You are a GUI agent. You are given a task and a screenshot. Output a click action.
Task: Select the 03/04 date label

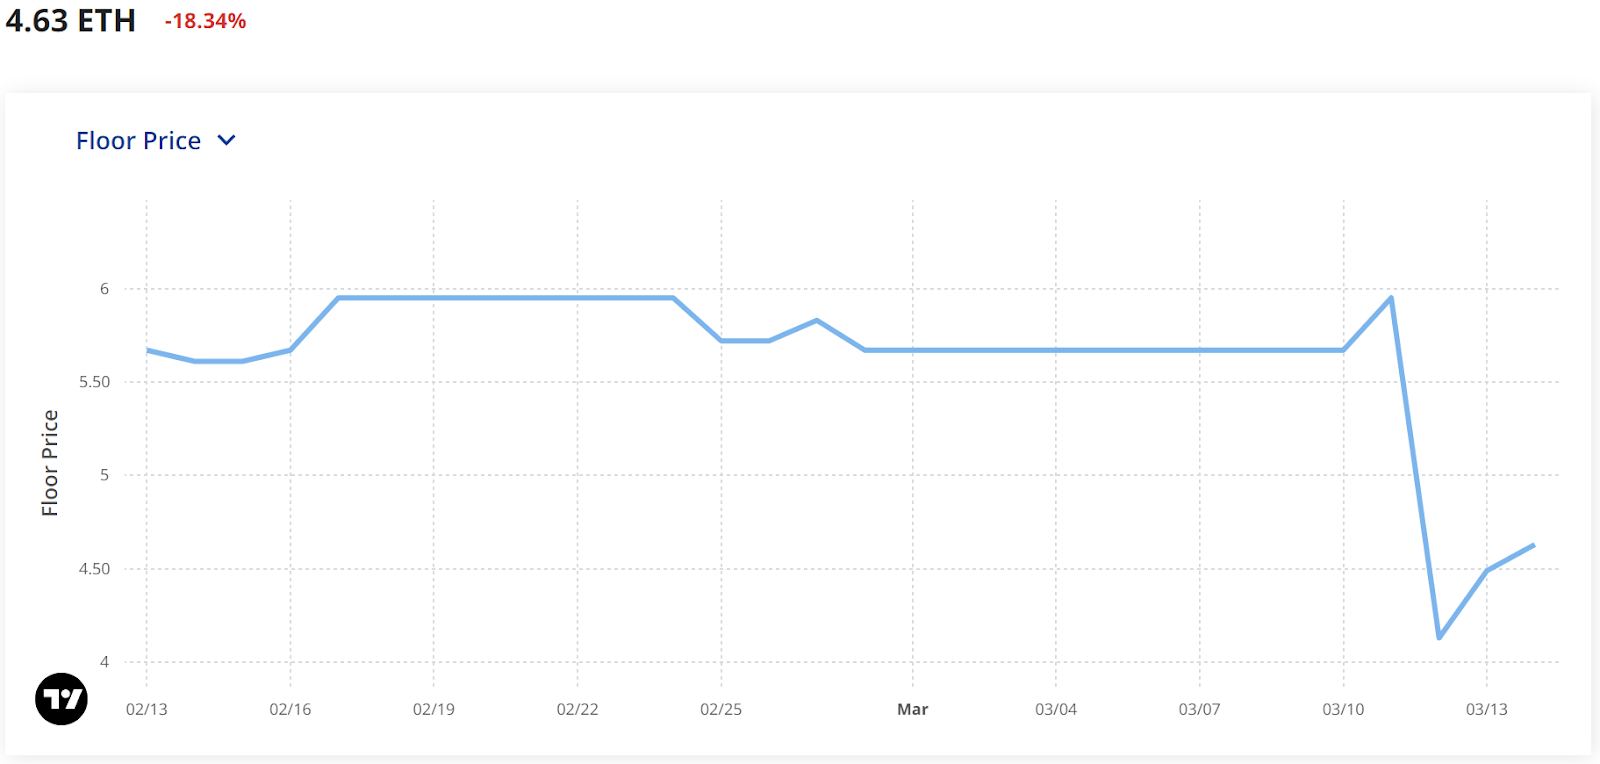pyautogui.click(x=1056, y=709)
